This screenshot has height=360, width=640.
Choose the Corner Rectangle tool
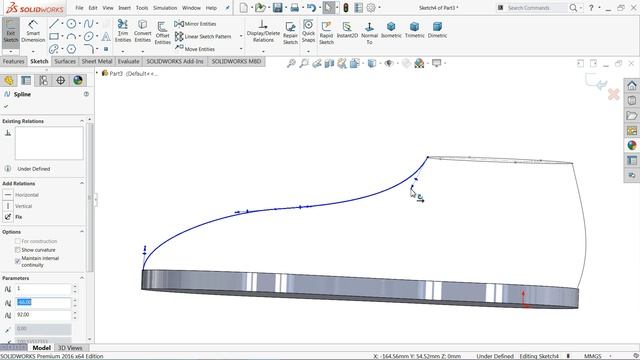tap(54, 36)
